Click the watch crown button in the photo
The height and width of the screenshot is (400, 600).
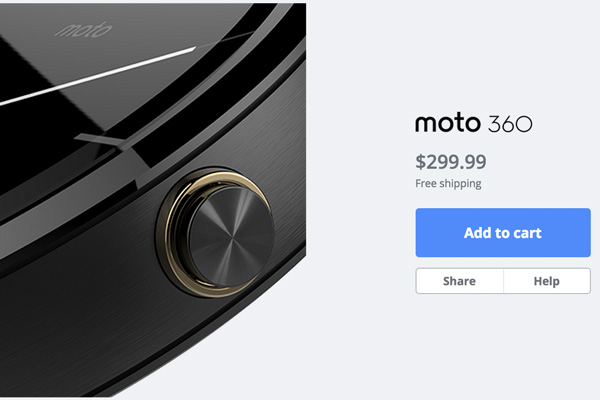point(231,237)
